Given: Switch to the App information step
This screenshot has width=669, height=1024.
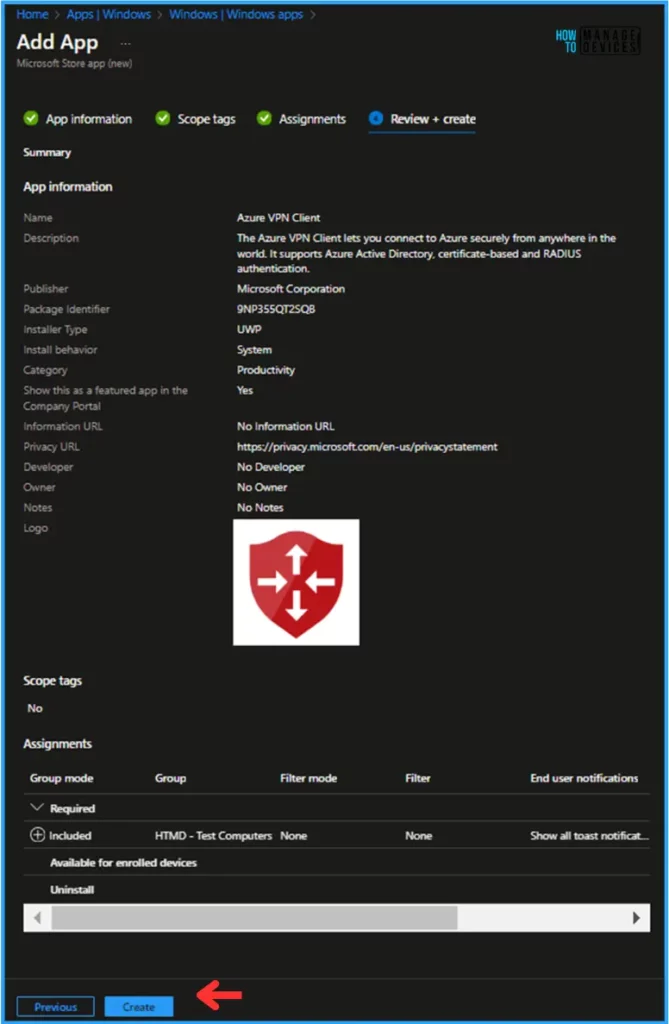Looking at the screenshot, I should pyautogui.click(x=88, y=119).
